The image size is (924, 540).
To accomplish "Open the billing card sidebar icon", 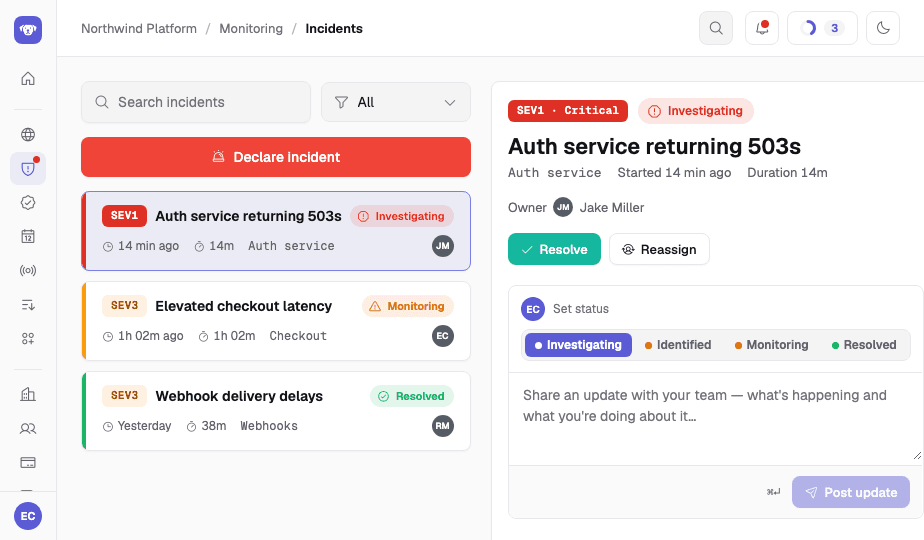I will [28, 463].
